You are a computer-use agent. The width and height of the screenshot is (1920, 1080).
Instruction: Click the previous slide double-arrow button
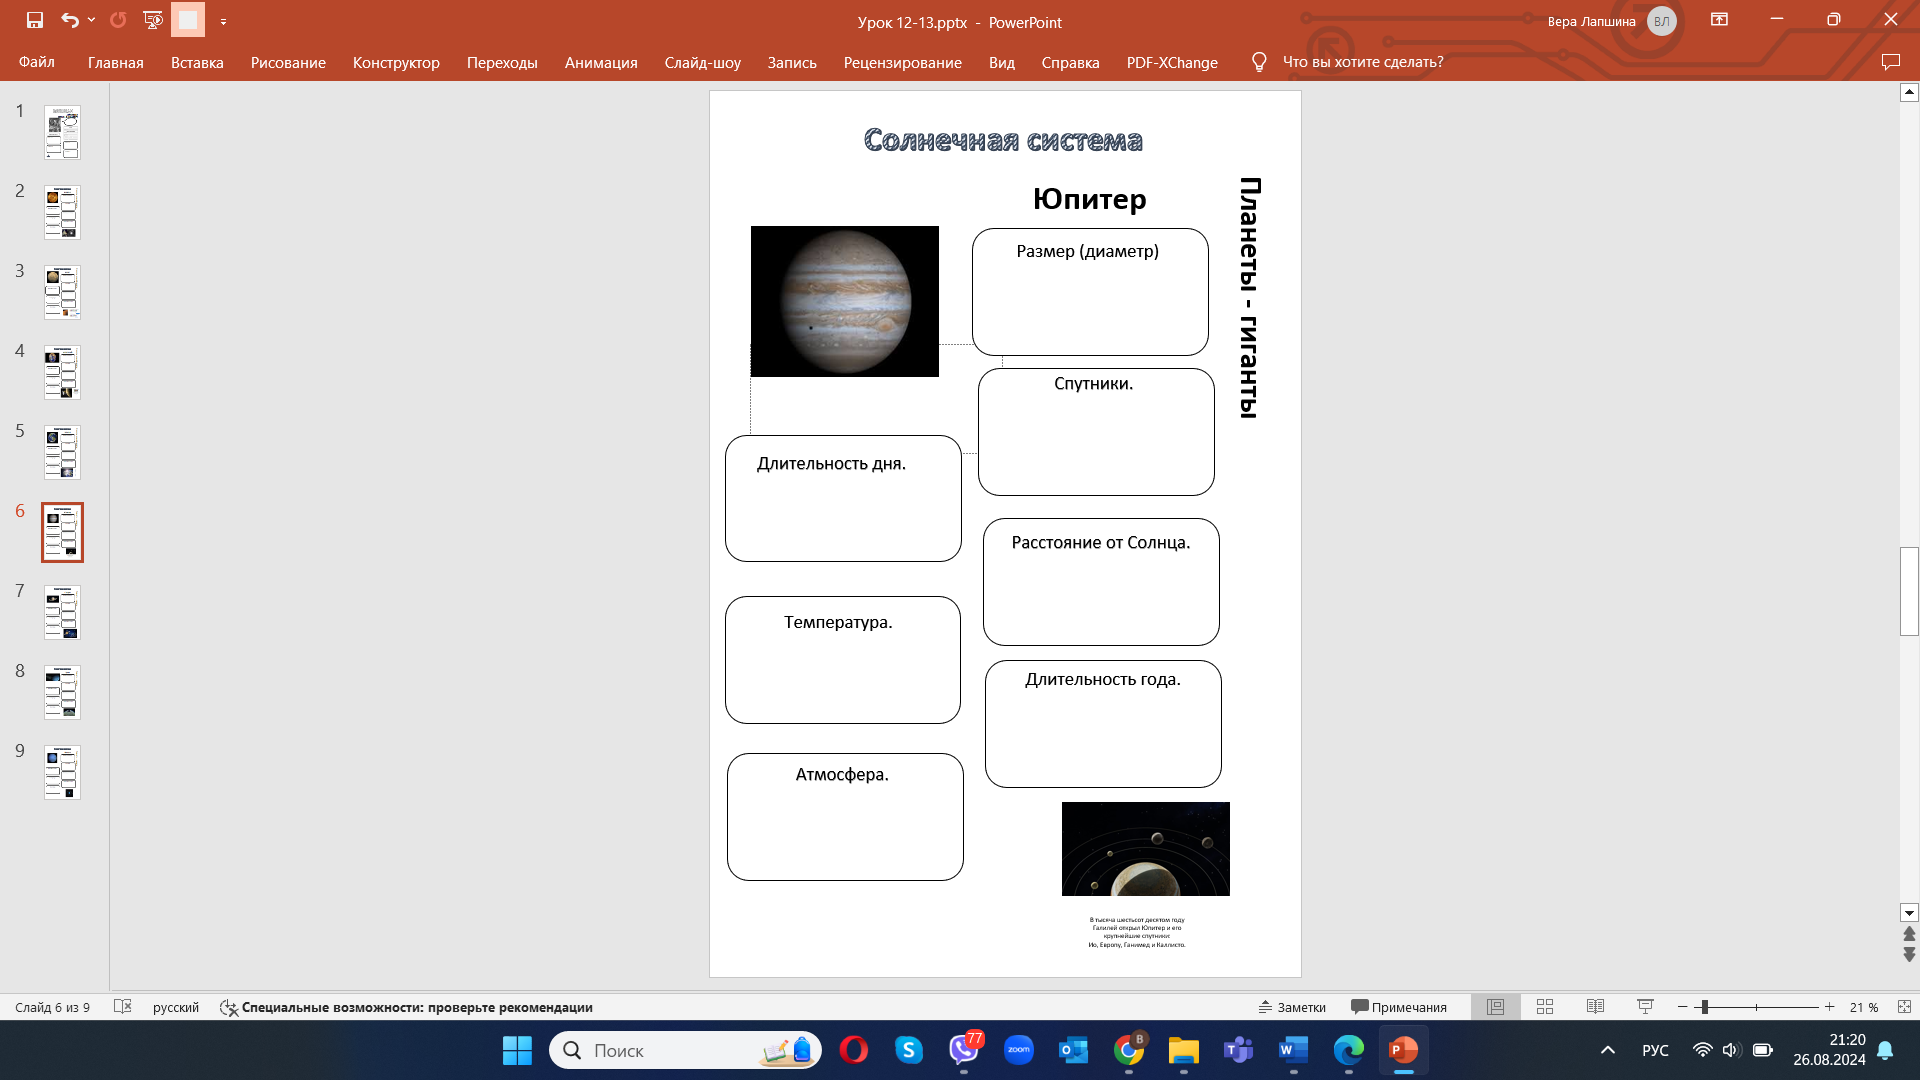click(1909, 934)
